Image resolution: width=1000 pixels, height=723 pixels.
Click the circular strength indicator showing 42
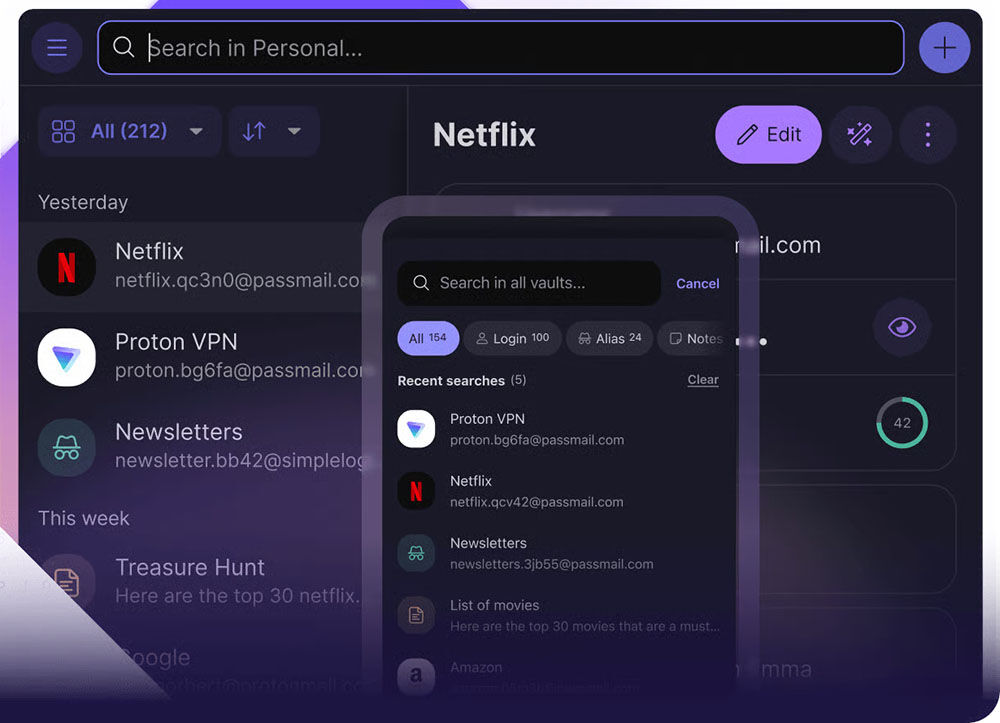click(x=902, y=423)
